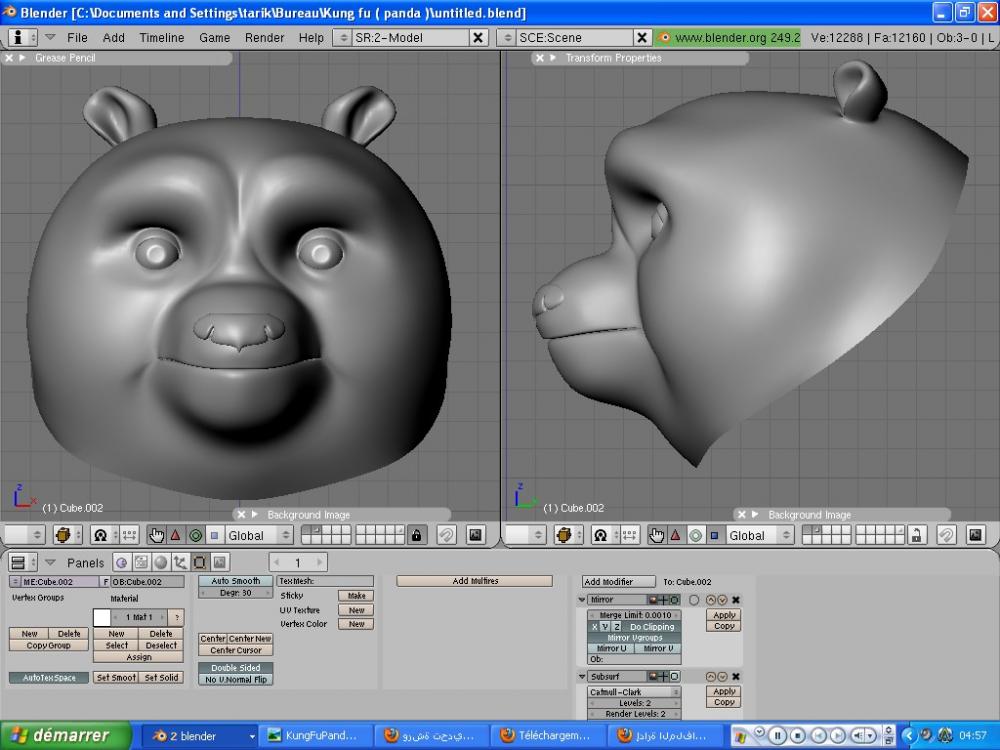
Task: Toggle the closed padlock layer lock in left viewport
Action: click(416, 534)
